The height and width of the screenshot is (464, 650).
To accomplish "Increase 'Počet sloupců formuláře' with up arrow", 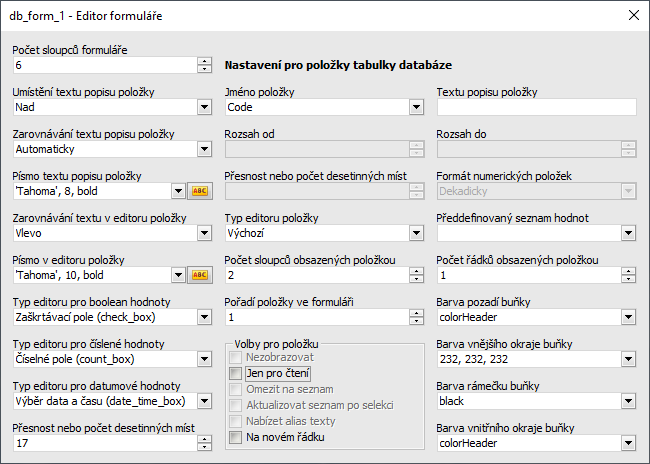I will tap(205, 61).
